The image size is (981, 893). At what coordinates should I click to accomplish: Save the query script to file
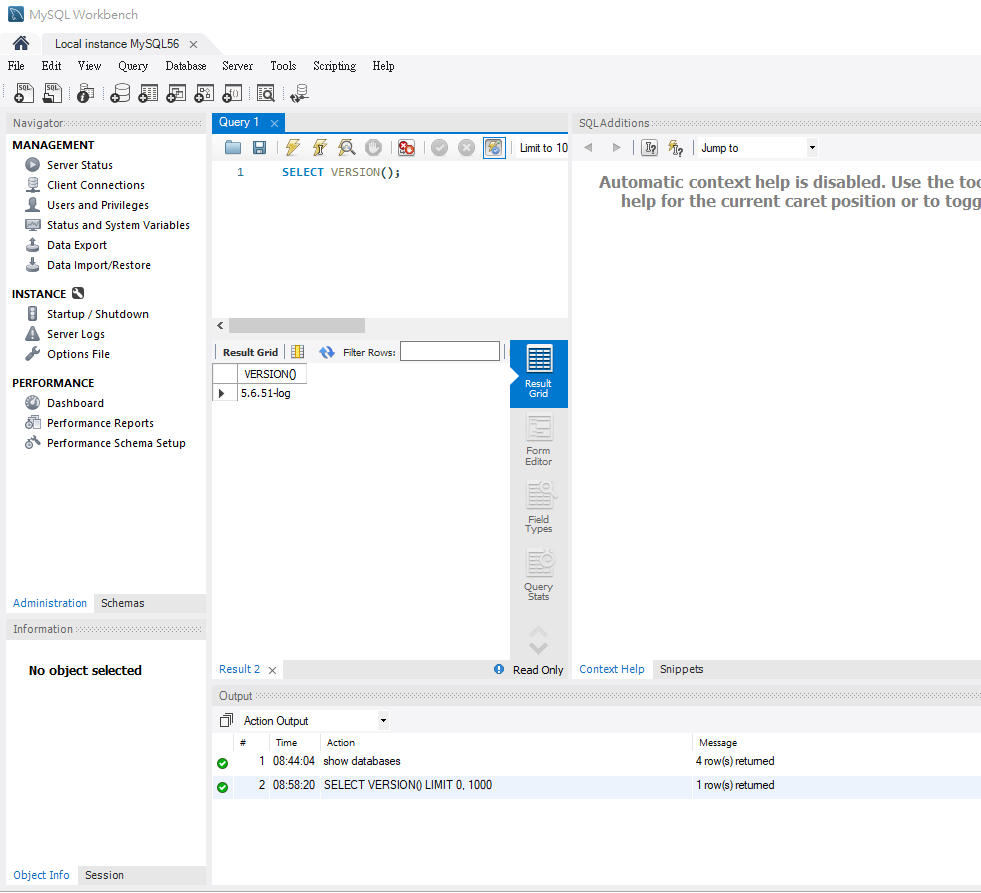[259, 148]
